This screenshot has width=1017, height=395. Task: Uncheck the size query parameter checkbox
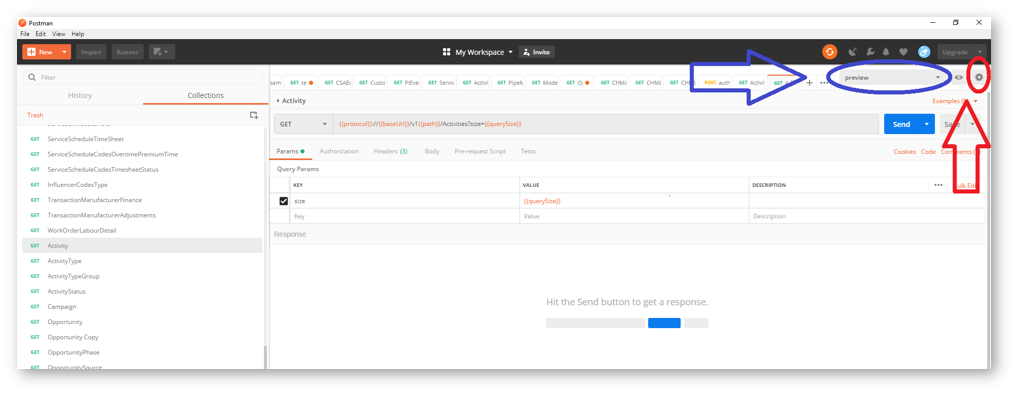(283, 201)
